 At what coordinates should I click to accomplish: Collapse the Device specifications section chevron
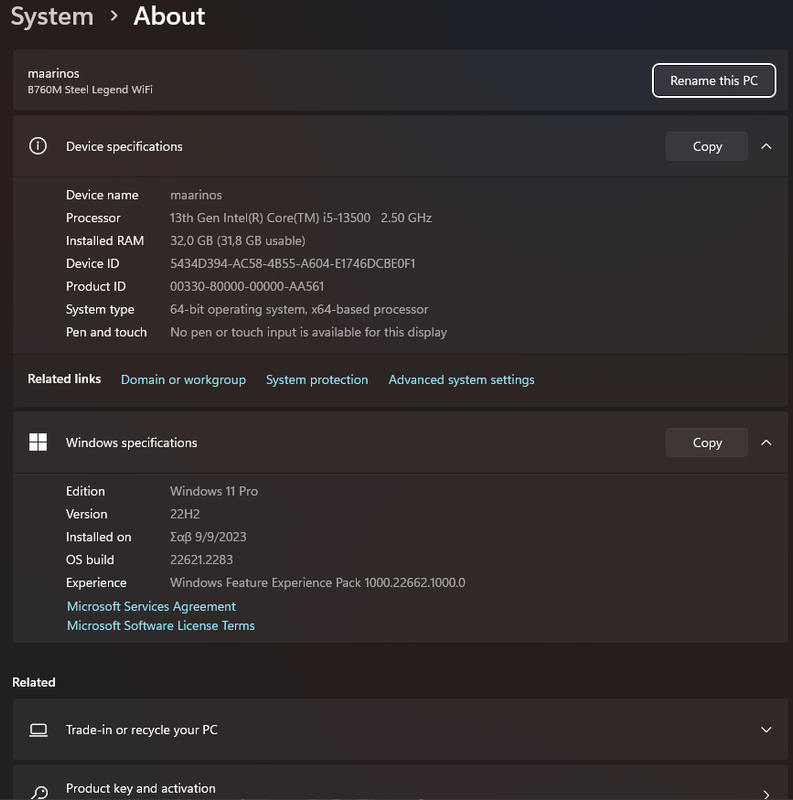click(x=766, y=146)
